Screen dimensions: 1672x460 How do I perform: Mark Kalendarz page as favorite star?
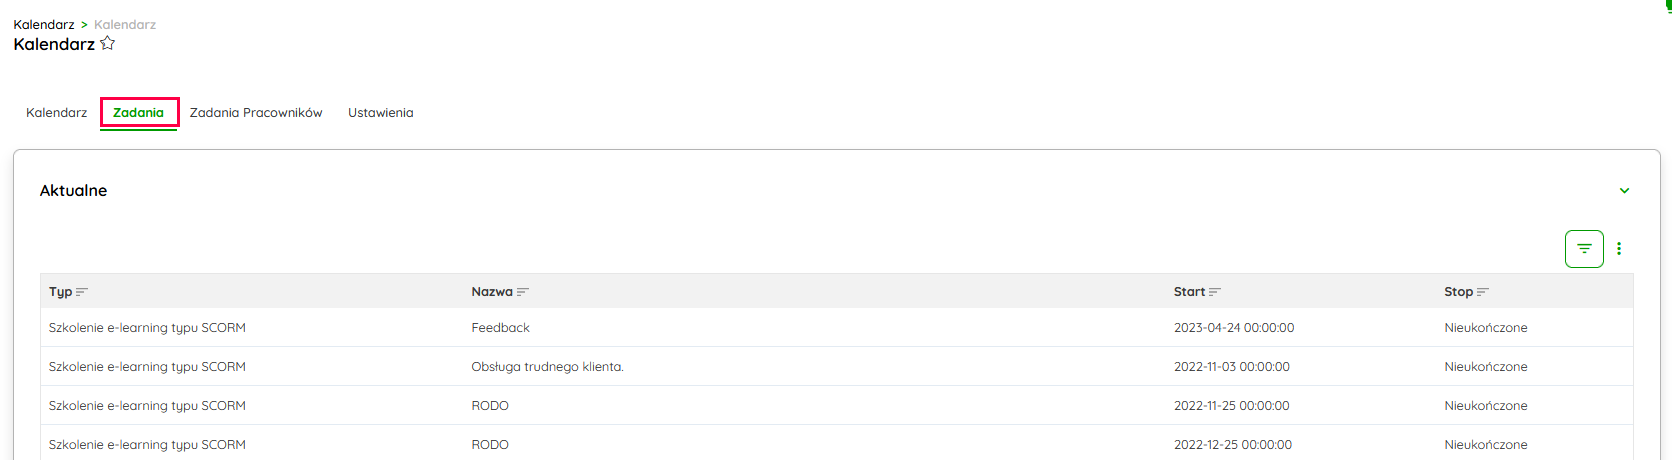coord(108,44)
